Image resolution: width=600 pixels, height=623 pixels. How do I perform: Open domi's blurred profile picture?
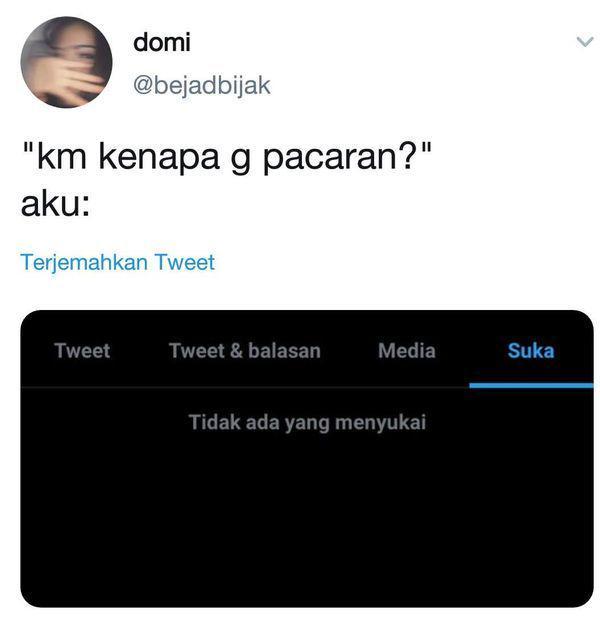(x=66, y=62)
